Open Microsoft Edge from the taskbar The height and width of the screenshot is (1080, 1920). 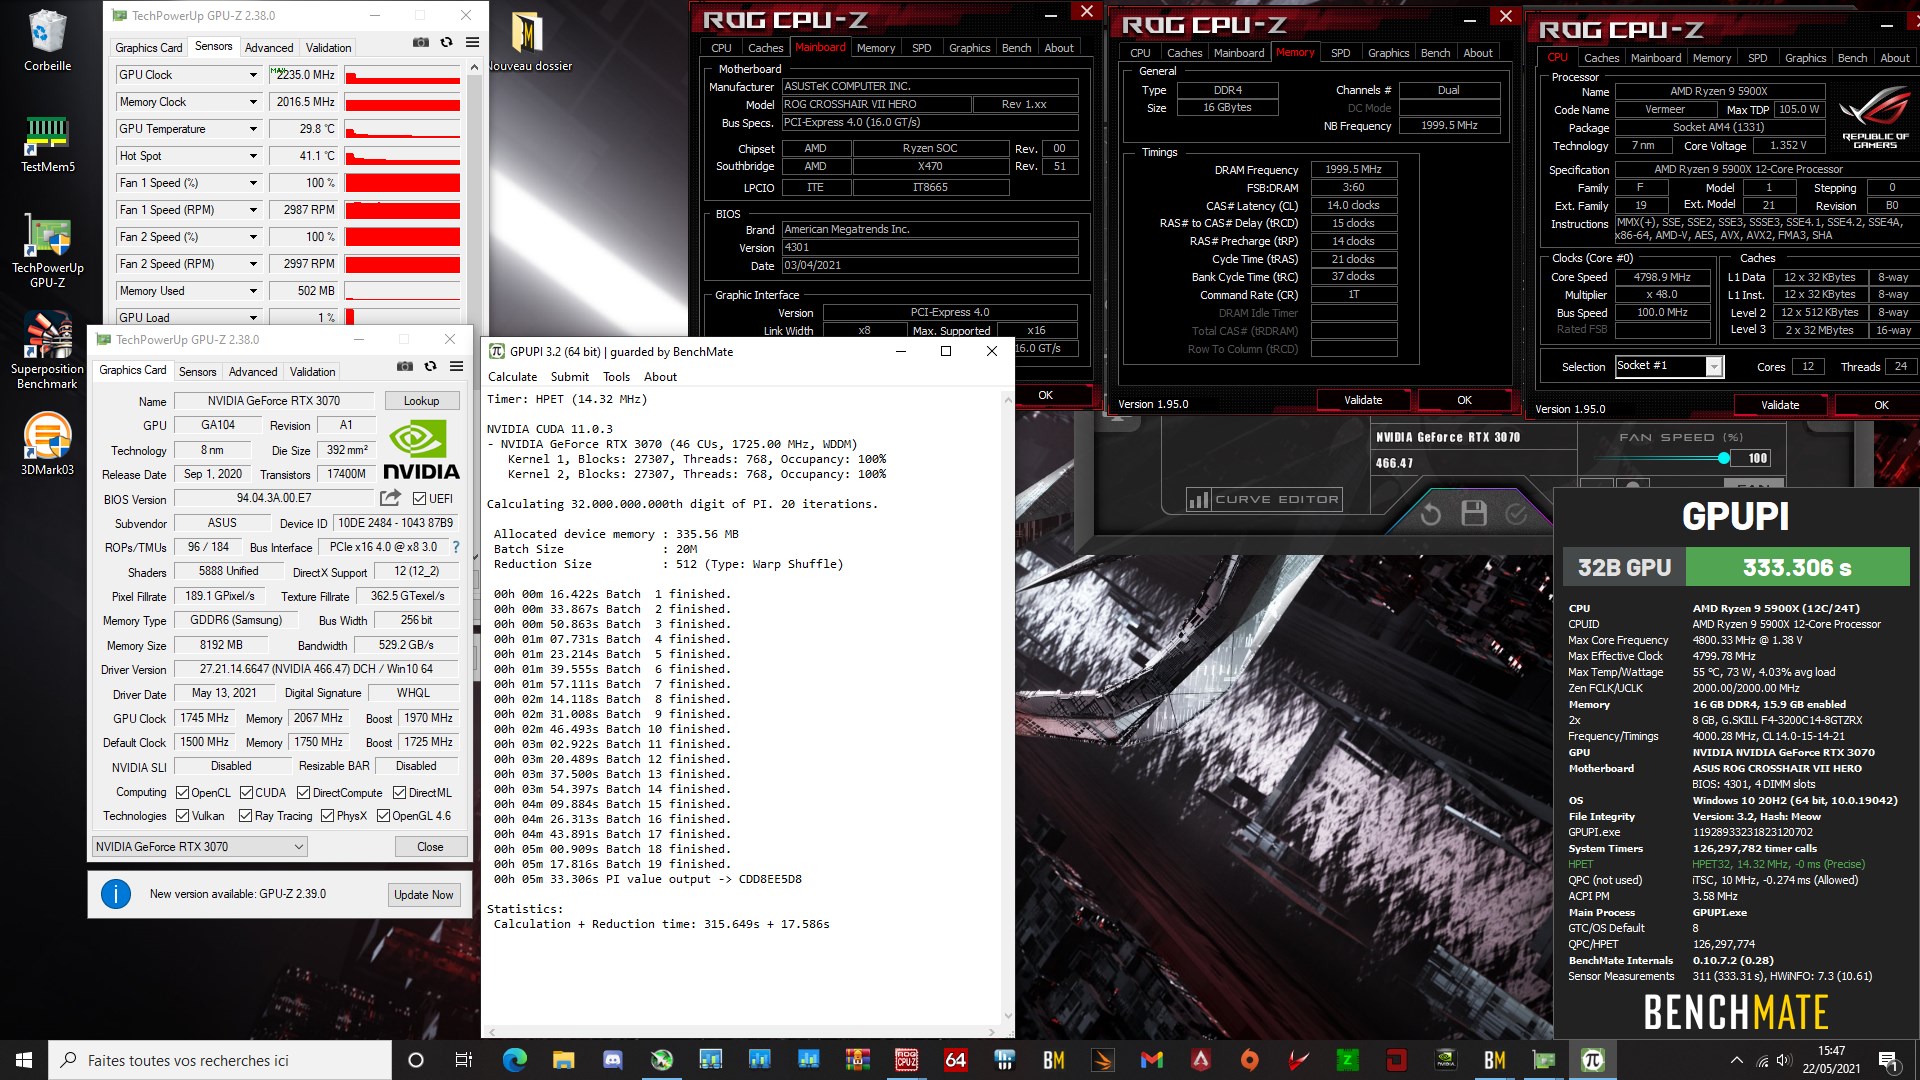(x=515, y=1060)
